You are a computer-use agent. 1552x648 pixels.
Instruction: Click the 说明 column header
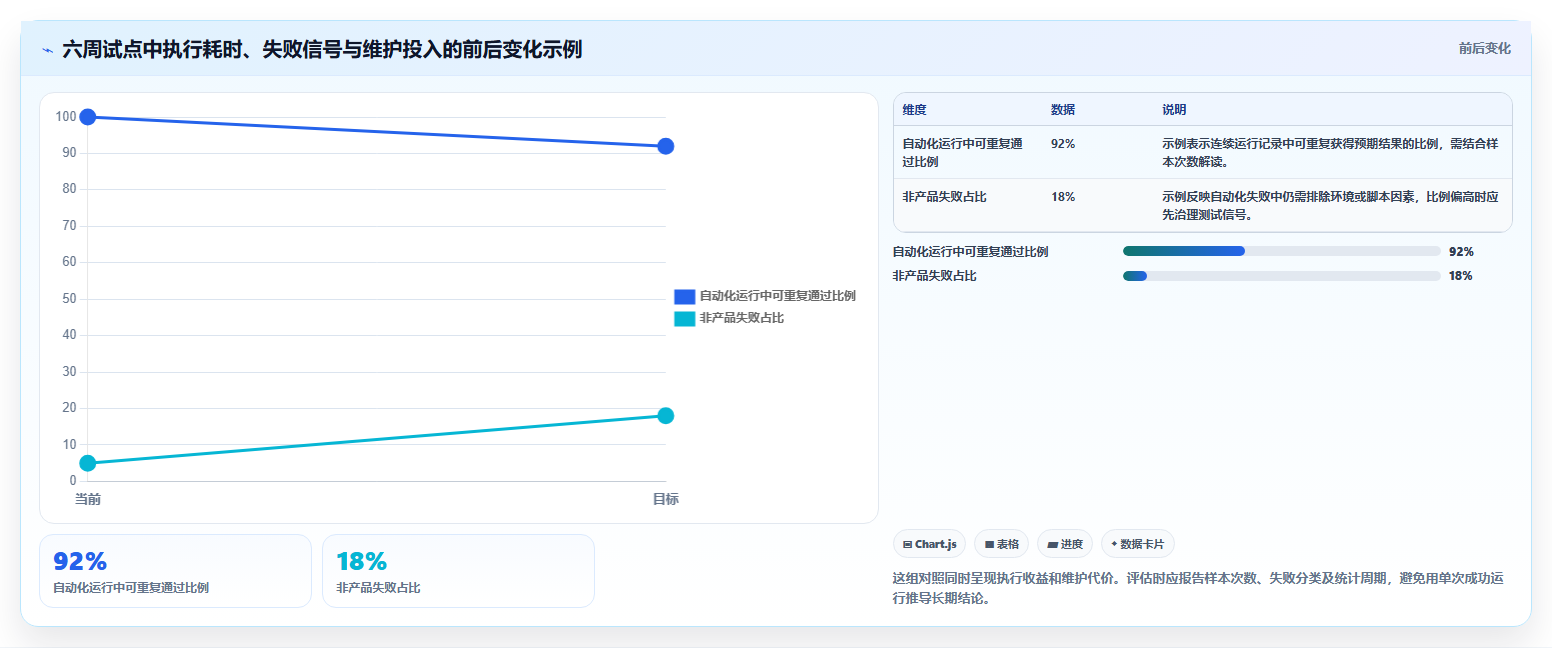1174,110
